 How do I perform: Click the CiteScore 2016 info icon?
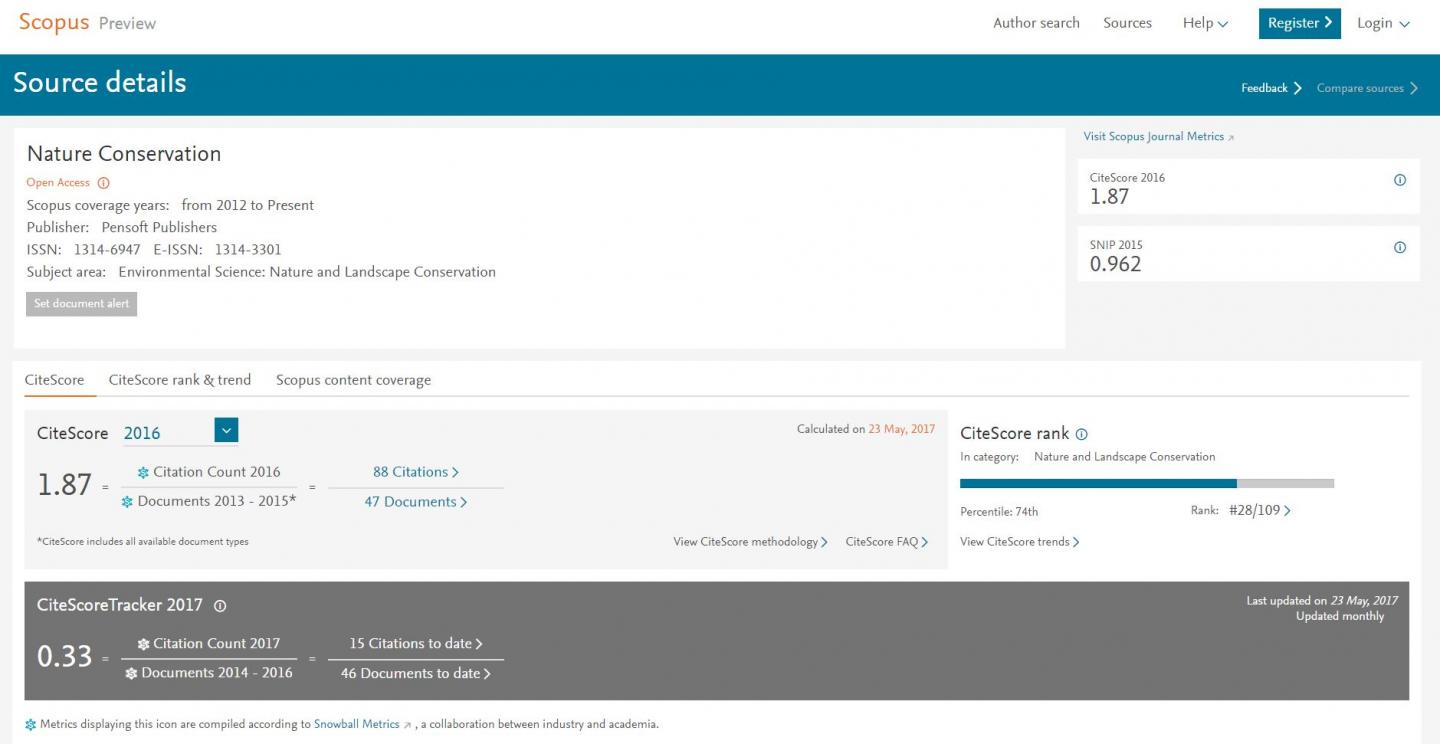click(1399, 180)
